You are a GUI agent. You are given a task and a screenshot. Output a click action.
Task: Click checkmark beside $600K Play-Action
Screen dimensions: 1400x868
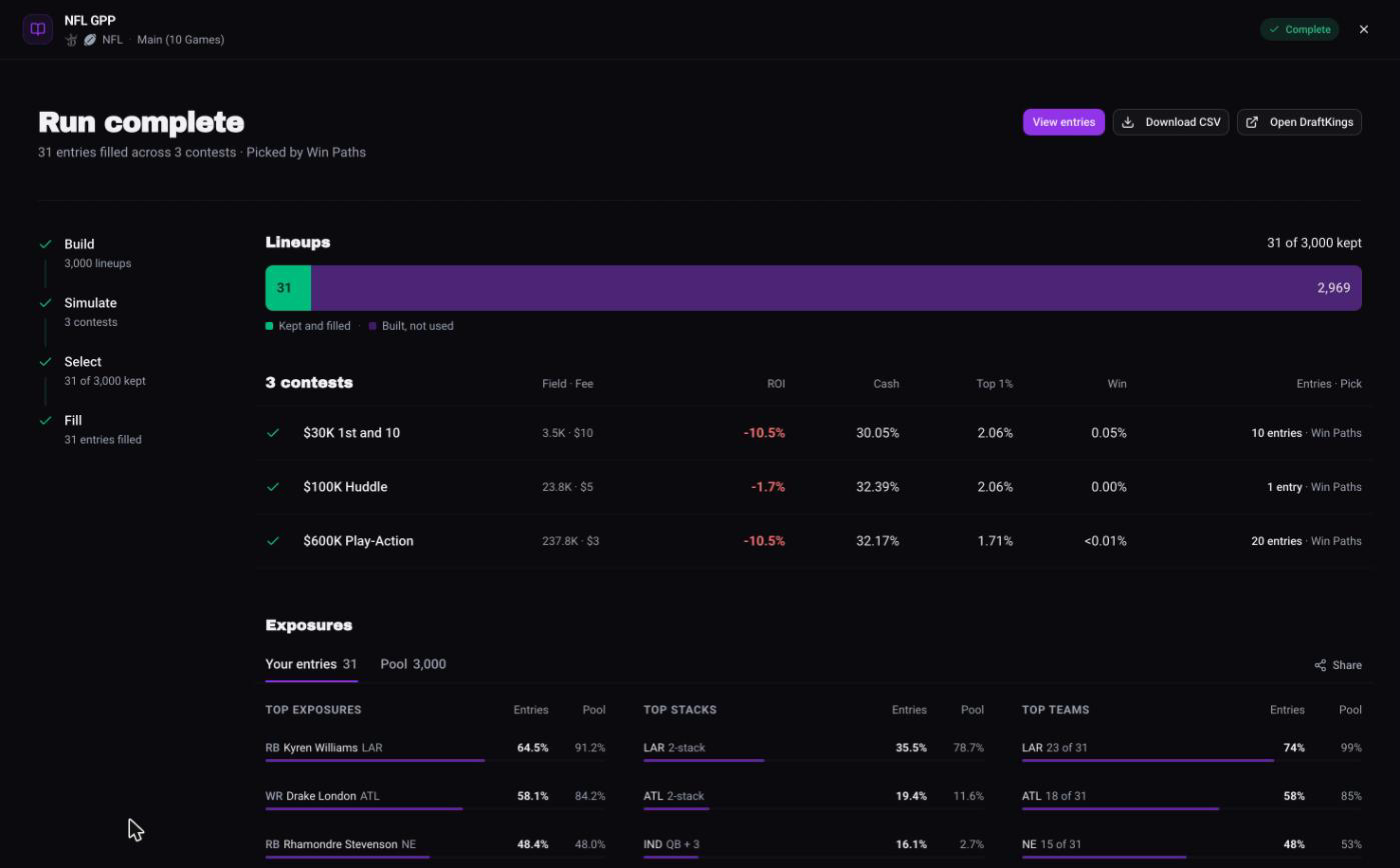pyautogui.click(x=273, y=541)
